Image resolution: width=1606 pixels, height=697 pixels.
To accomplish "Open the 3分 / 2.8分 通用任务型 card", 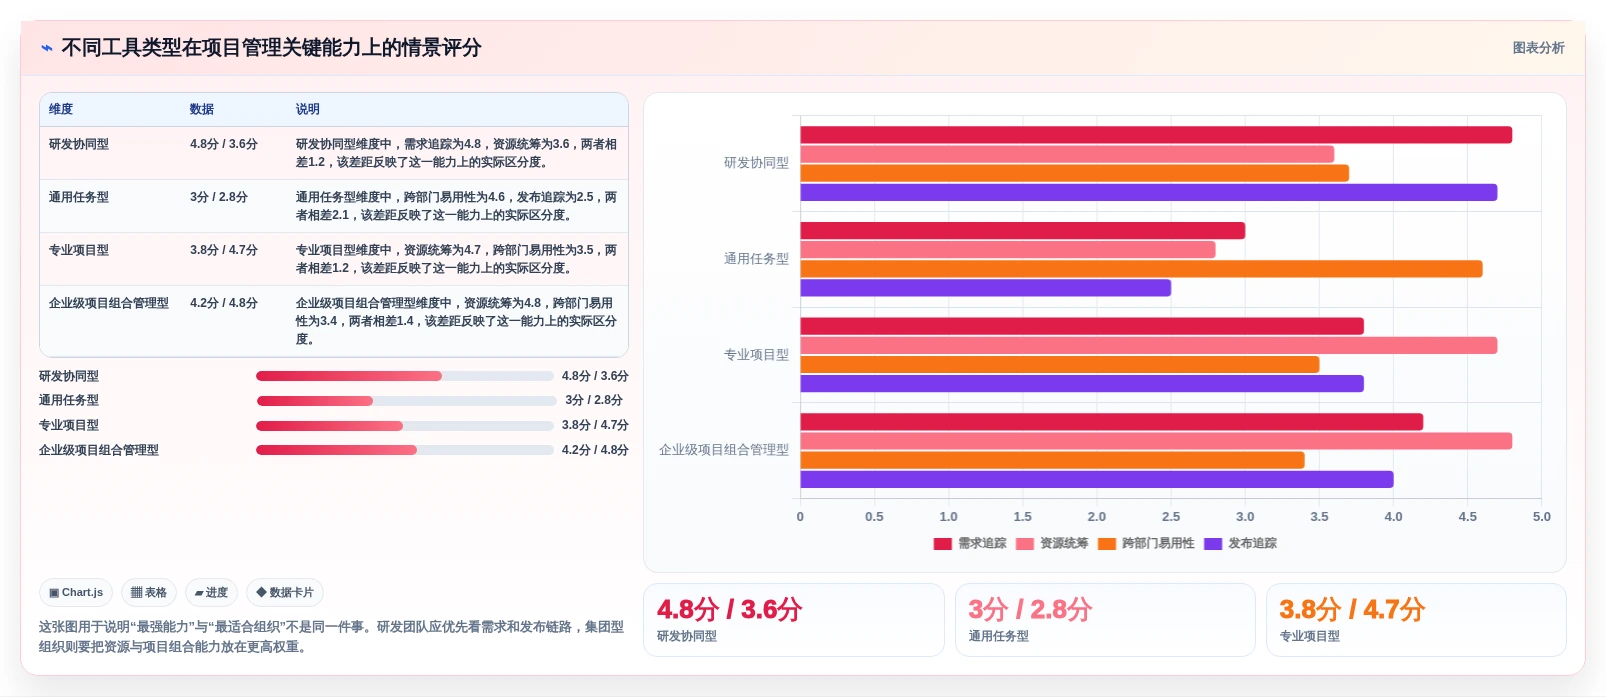I will point(1105,620).
